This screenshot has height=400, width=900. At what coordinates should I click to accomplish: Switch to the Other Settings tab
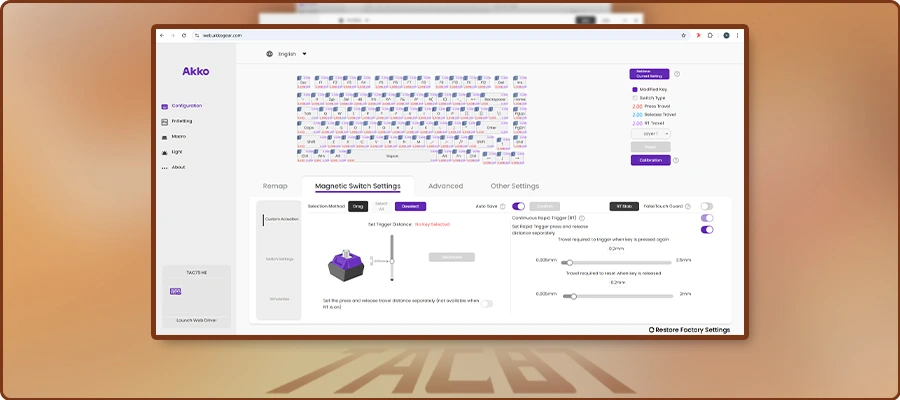tap(515, 186)
